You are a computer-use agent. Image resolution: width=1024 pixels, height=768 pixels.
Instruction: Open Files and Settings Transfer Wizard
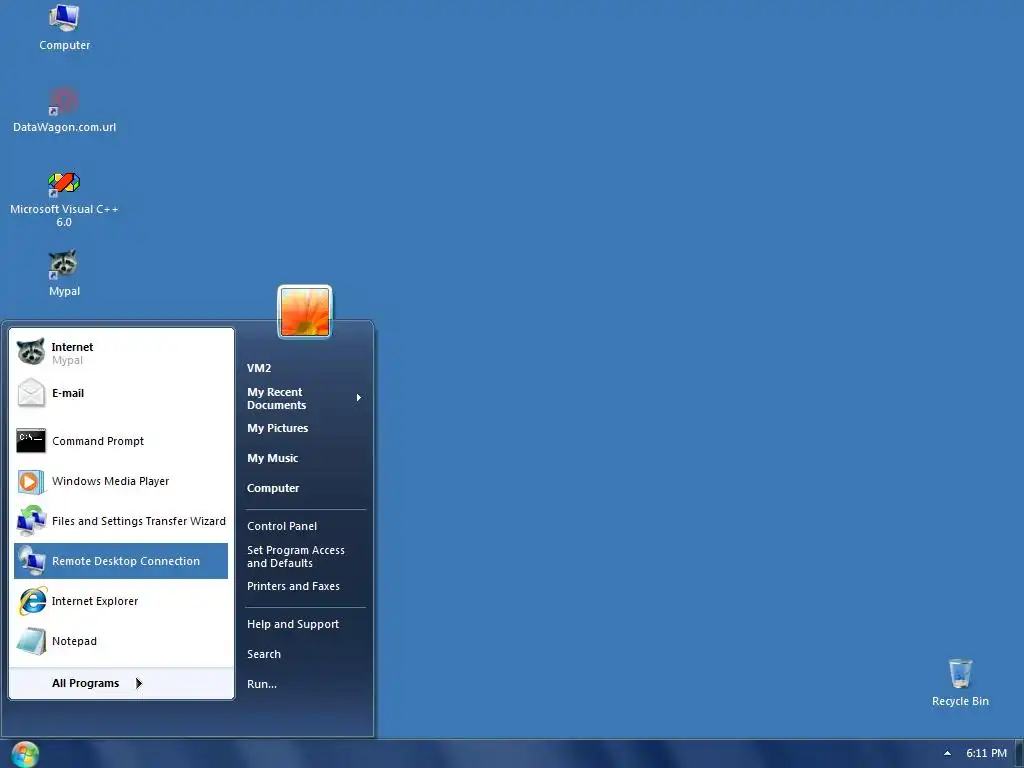coord(121,521)
